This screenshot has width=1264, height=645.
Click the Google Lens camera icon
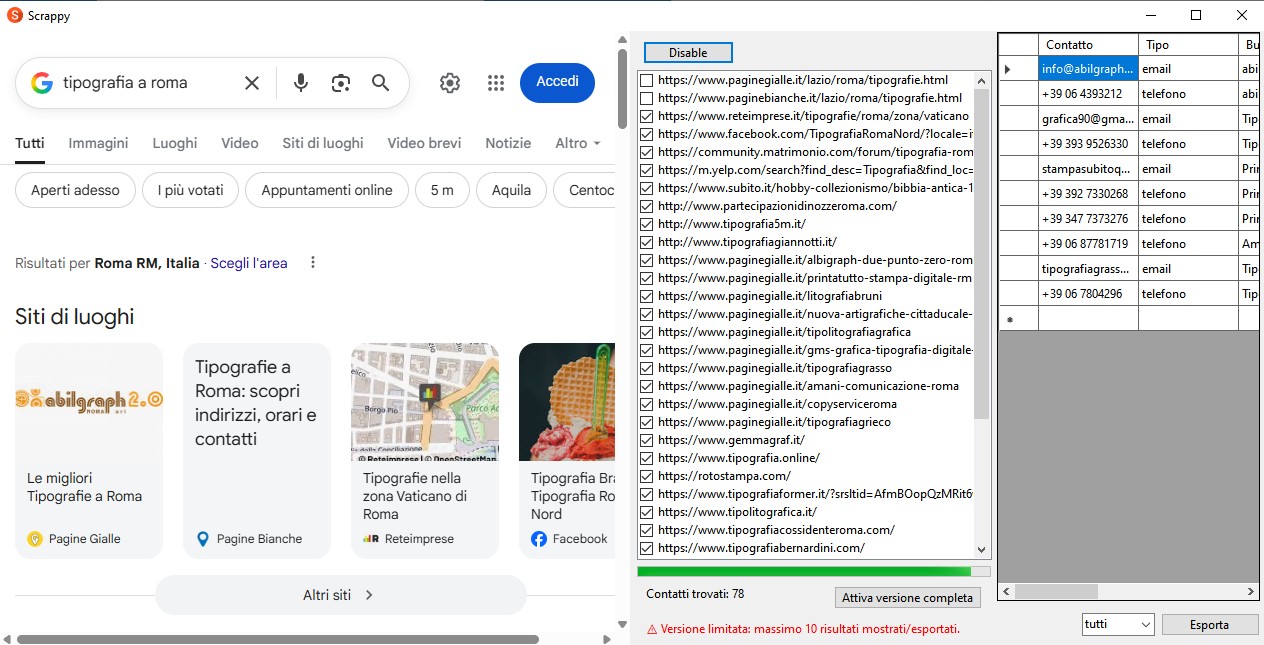point(340,83)
